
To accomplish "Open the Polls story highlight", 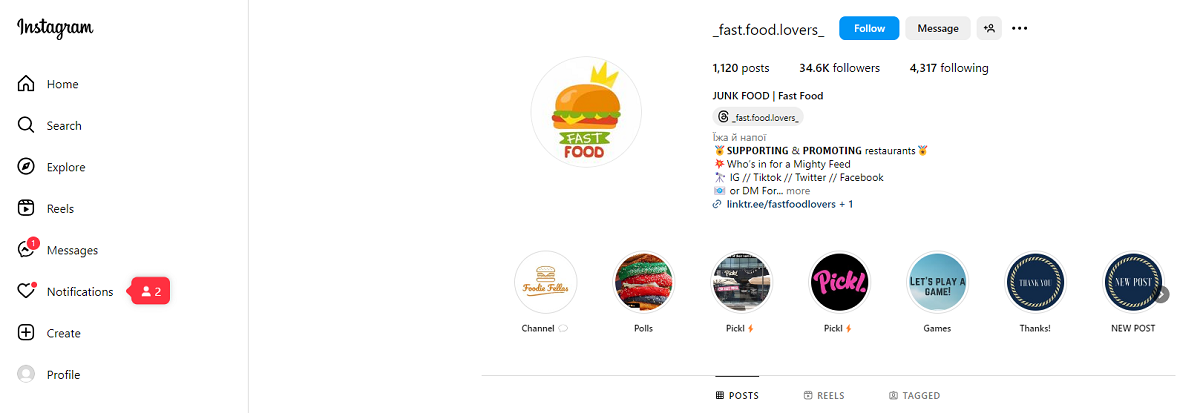I will click(644, 283).
